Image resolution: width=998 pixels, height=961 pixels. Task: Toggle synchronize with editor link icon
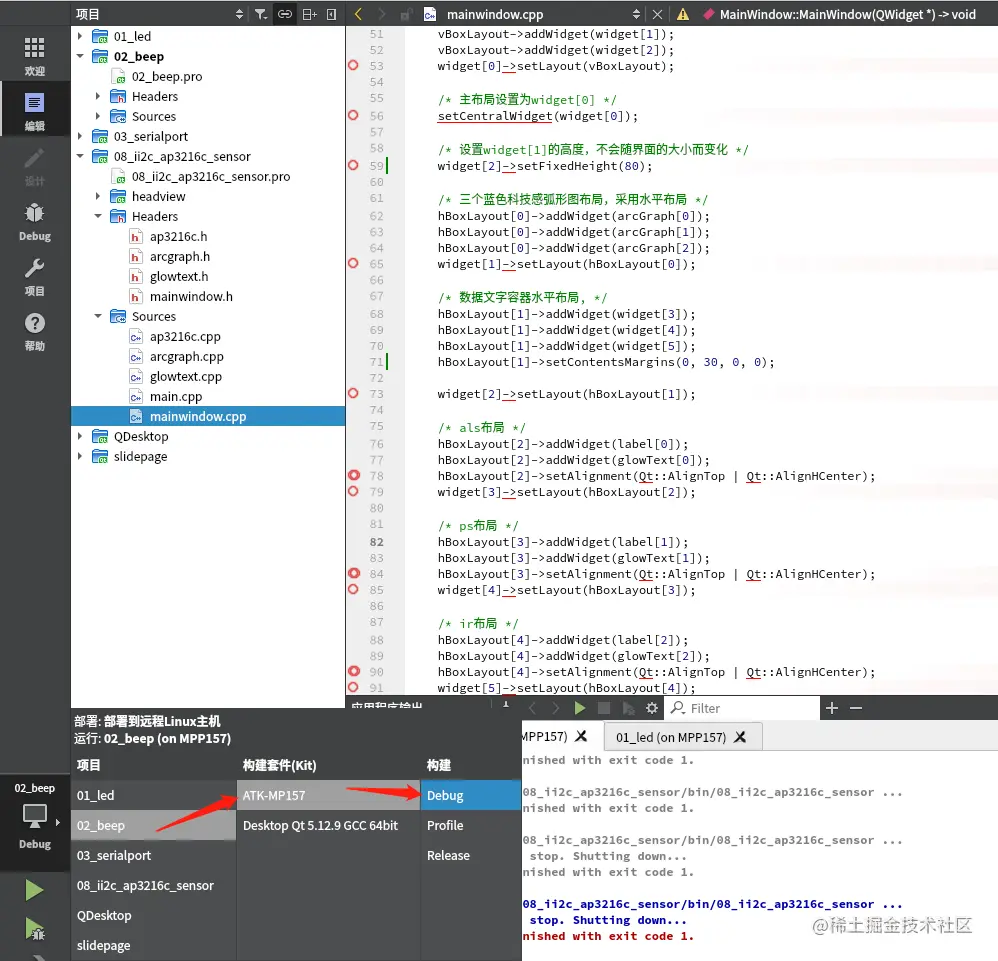[285, 14]
